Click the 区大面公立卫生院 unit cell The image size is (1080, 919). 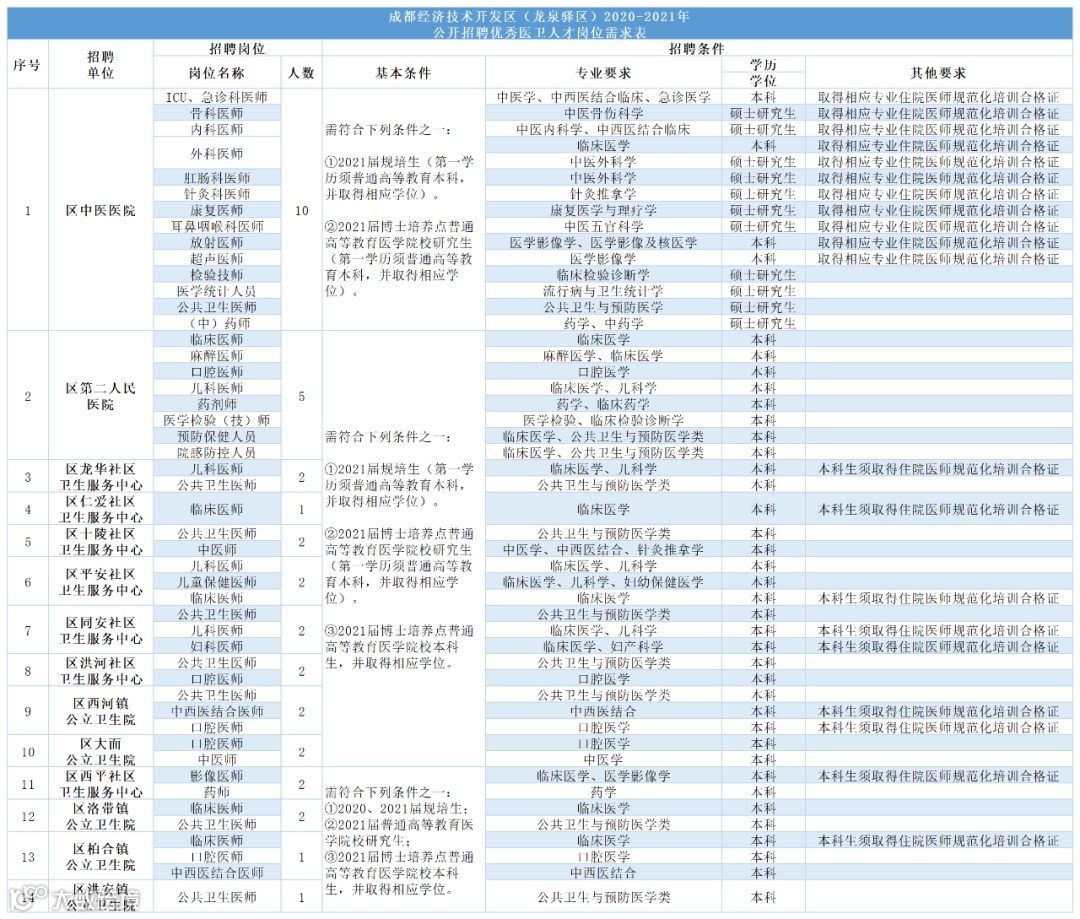tap(101, 752)
